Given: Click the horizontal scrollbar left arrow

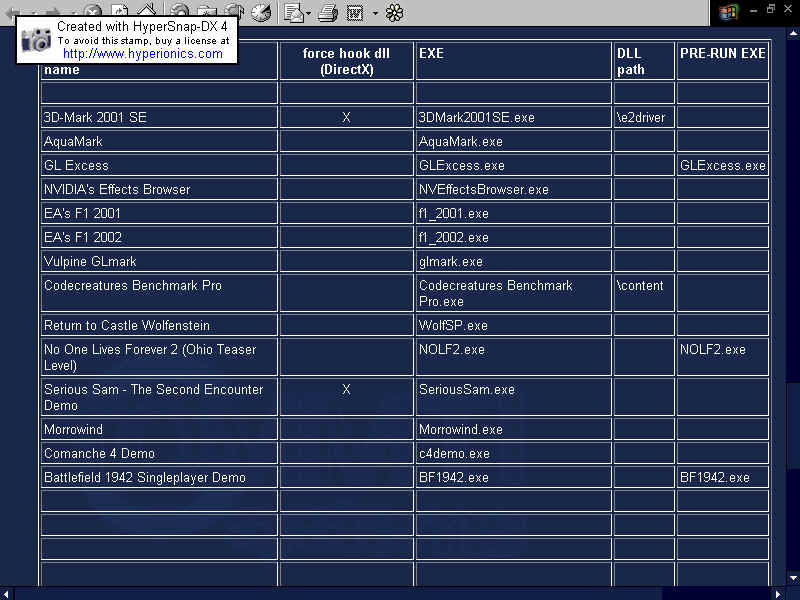Looking at the screenshot, I should (x=6, y=594).
